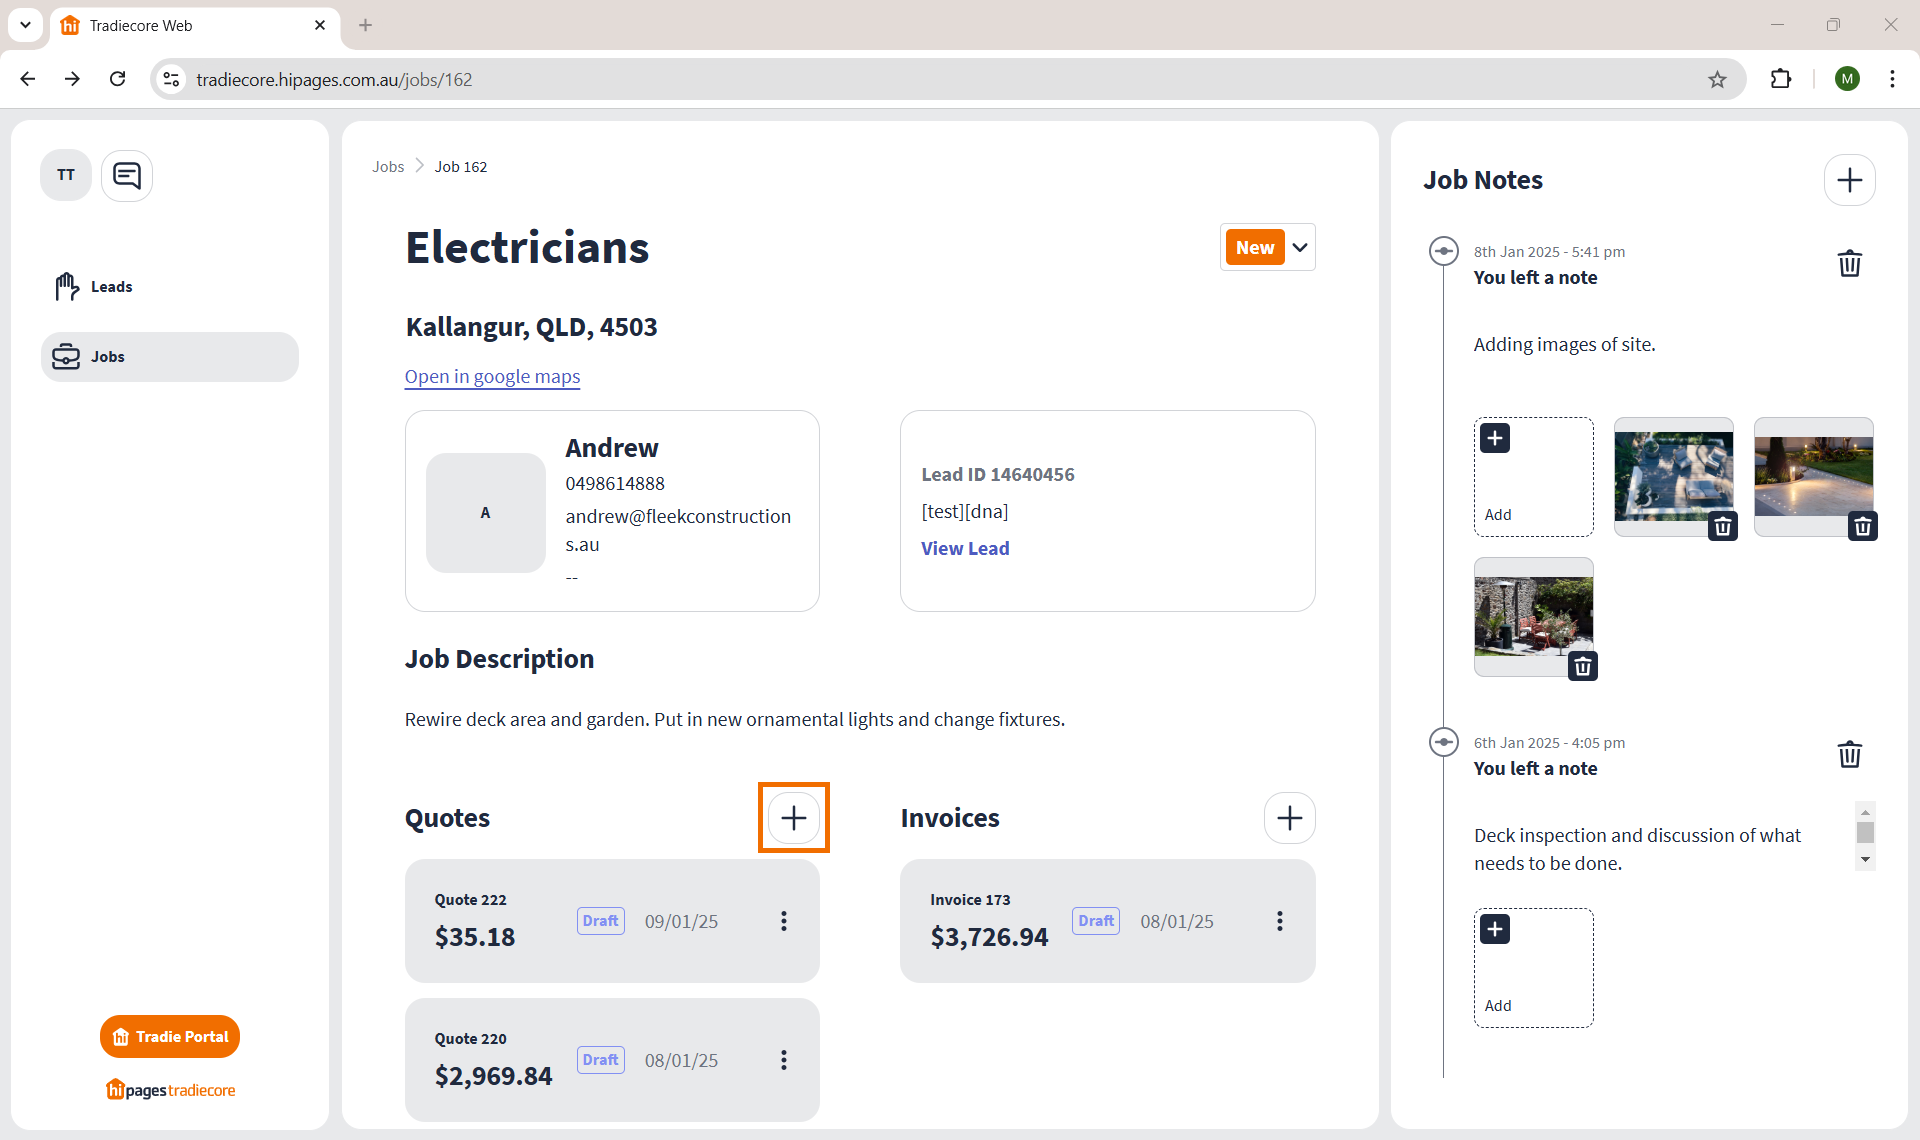This screenshot has height=1140, width=1920.
Task: Delete the 6th Jan 2025 note
Action: pyautogui.click(x=1849, y=755)
